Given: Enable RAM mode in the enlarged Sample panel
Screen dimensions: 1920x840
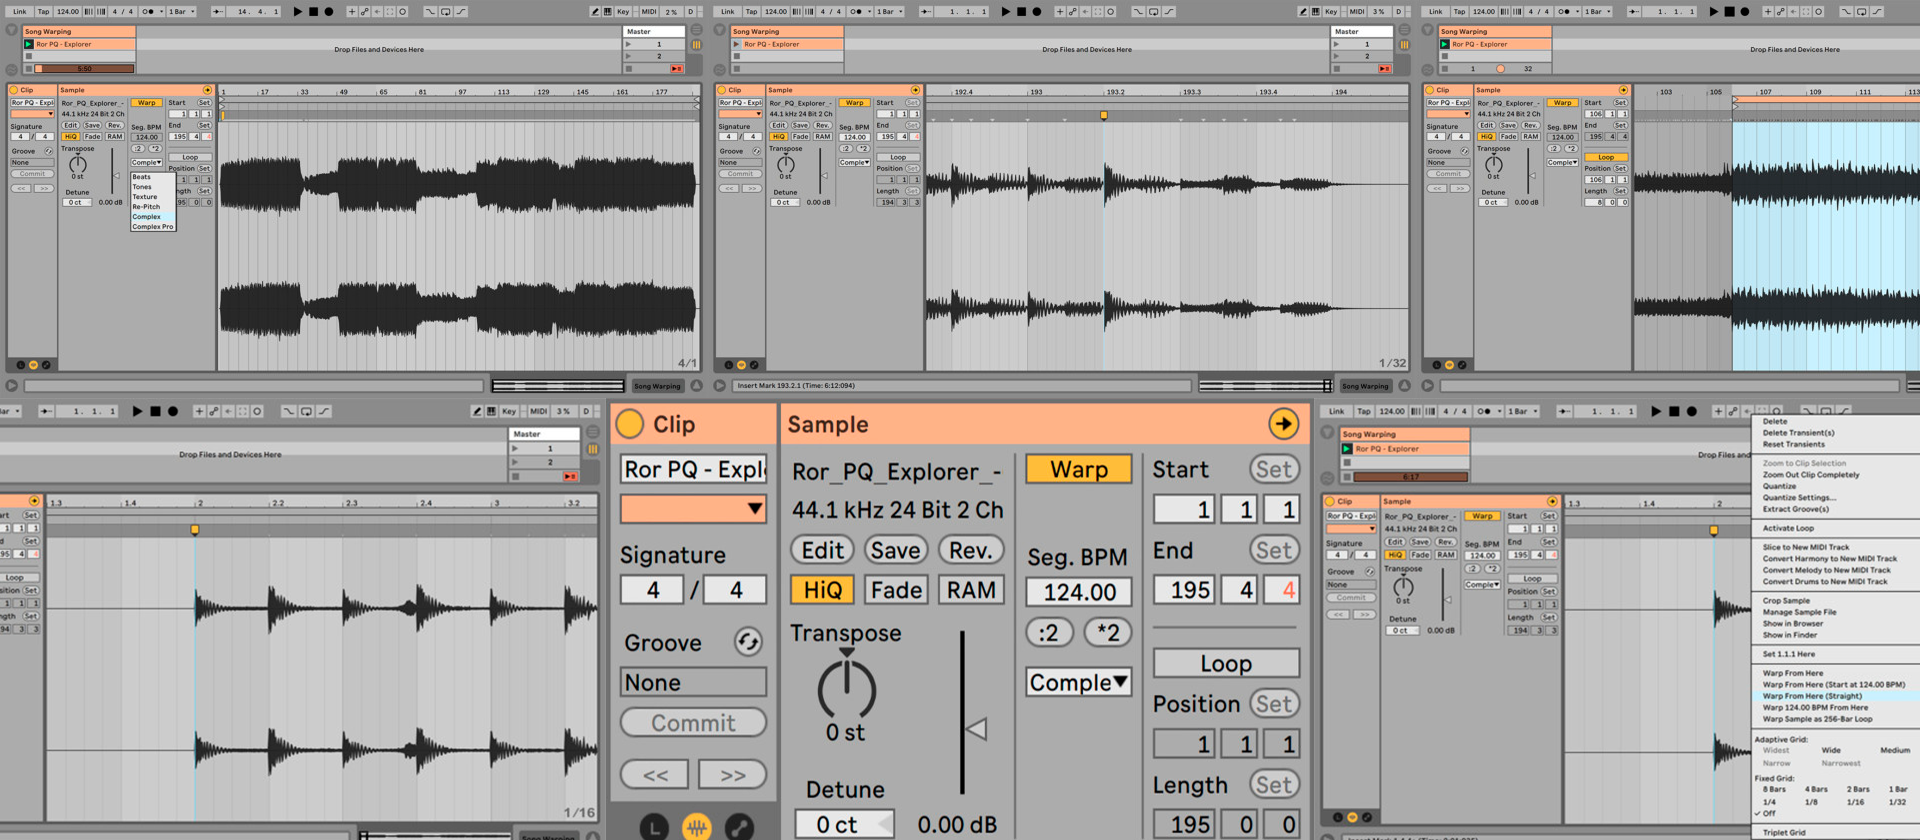Looking at the screenshot, I should click(x=970, y=590).
